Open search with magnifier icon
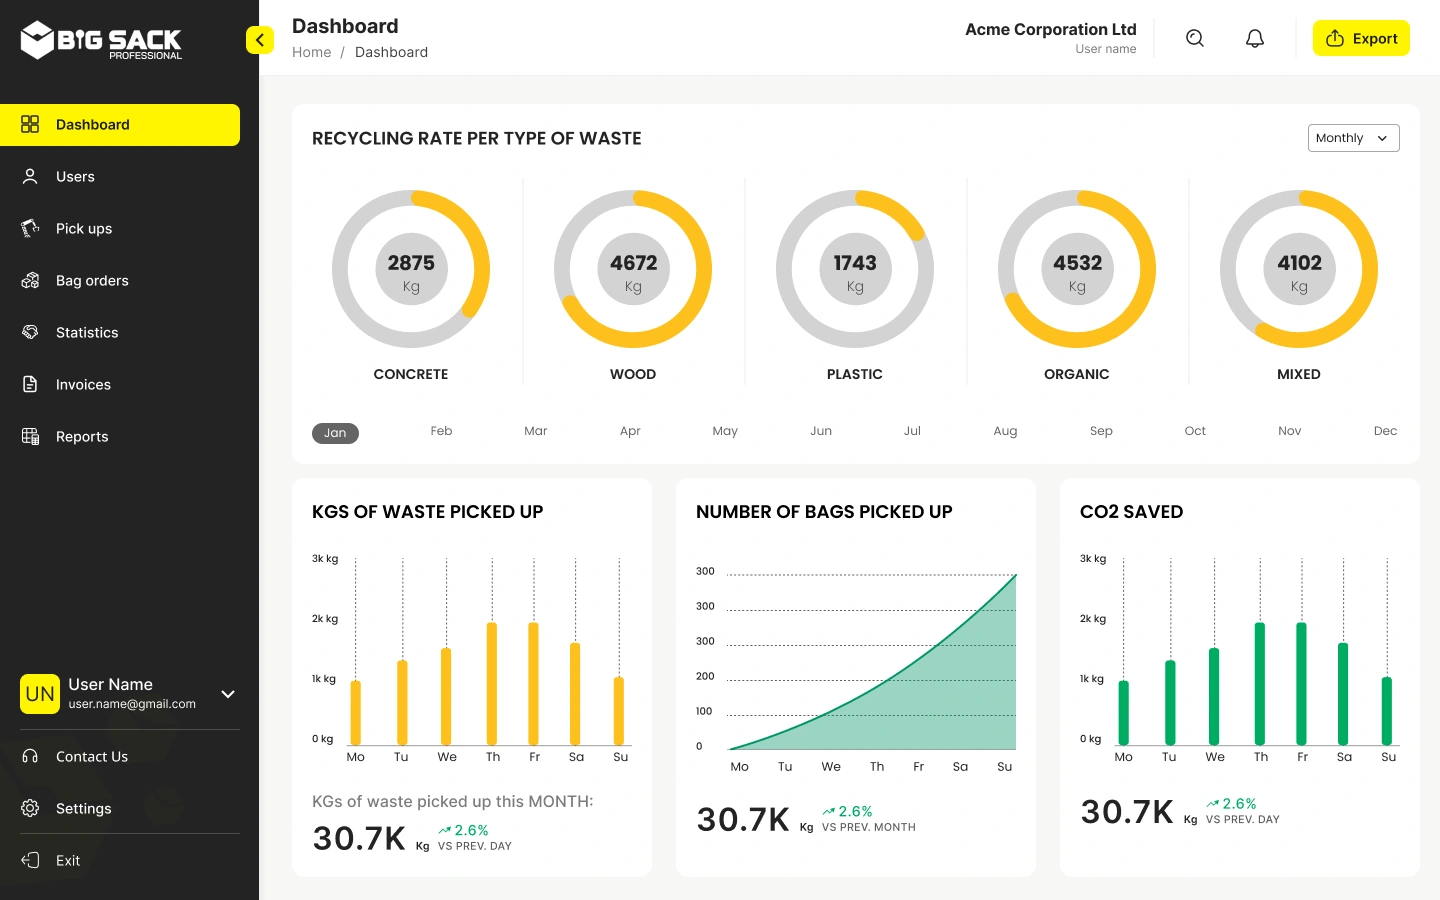Viewport: 1440px width, 900px height. click(1195, 38)
